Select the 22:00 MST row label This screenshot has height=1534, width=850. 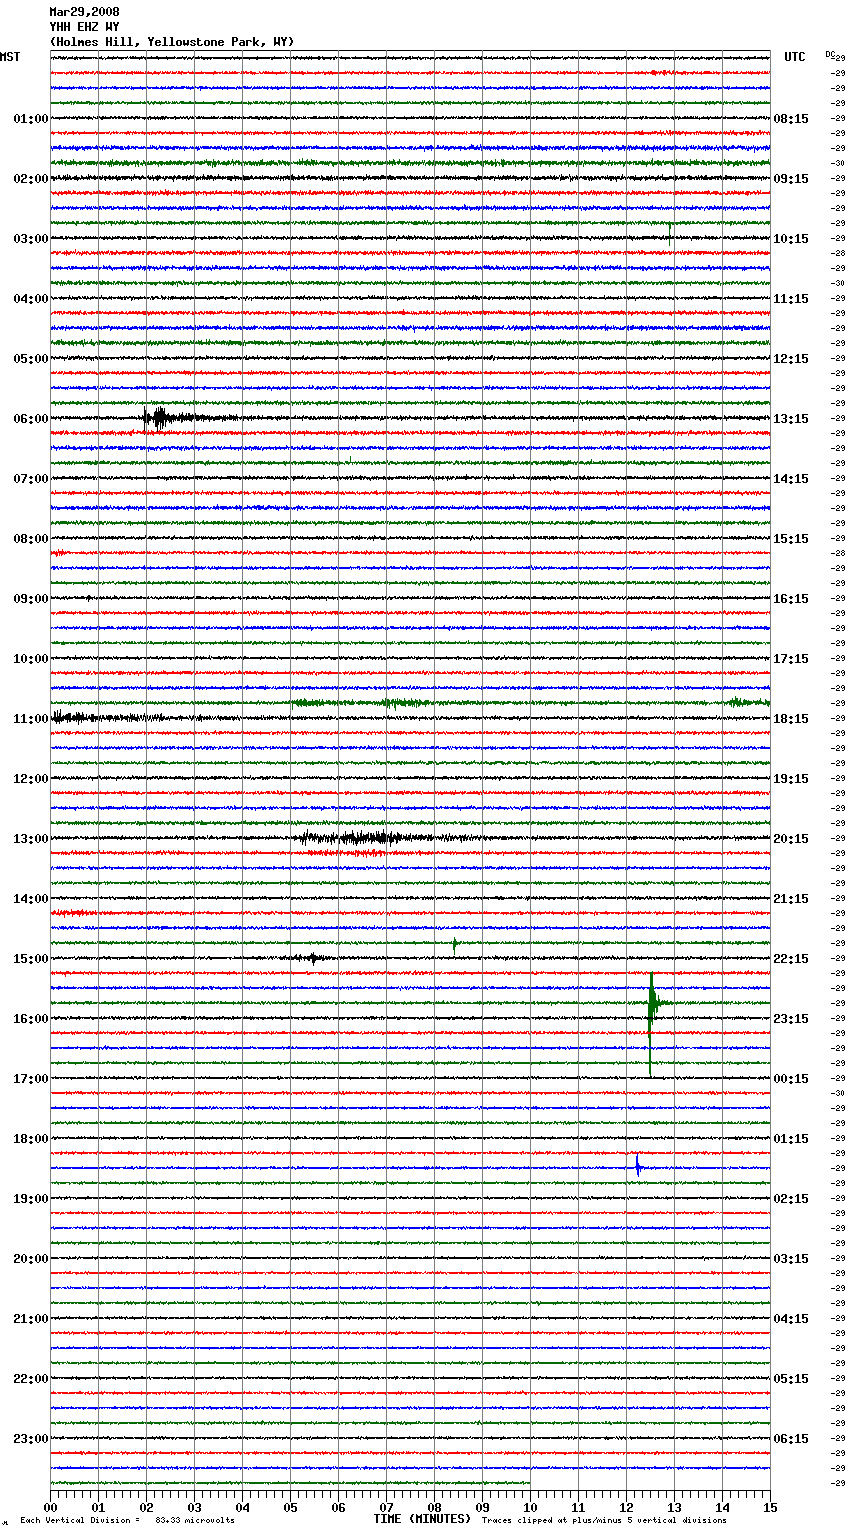(x=30, y=1379)
